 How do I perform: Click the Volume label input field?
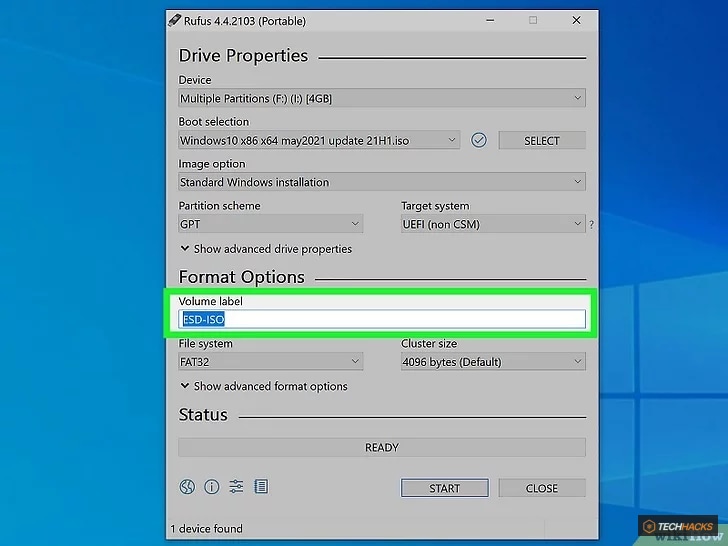coord(382,319)
